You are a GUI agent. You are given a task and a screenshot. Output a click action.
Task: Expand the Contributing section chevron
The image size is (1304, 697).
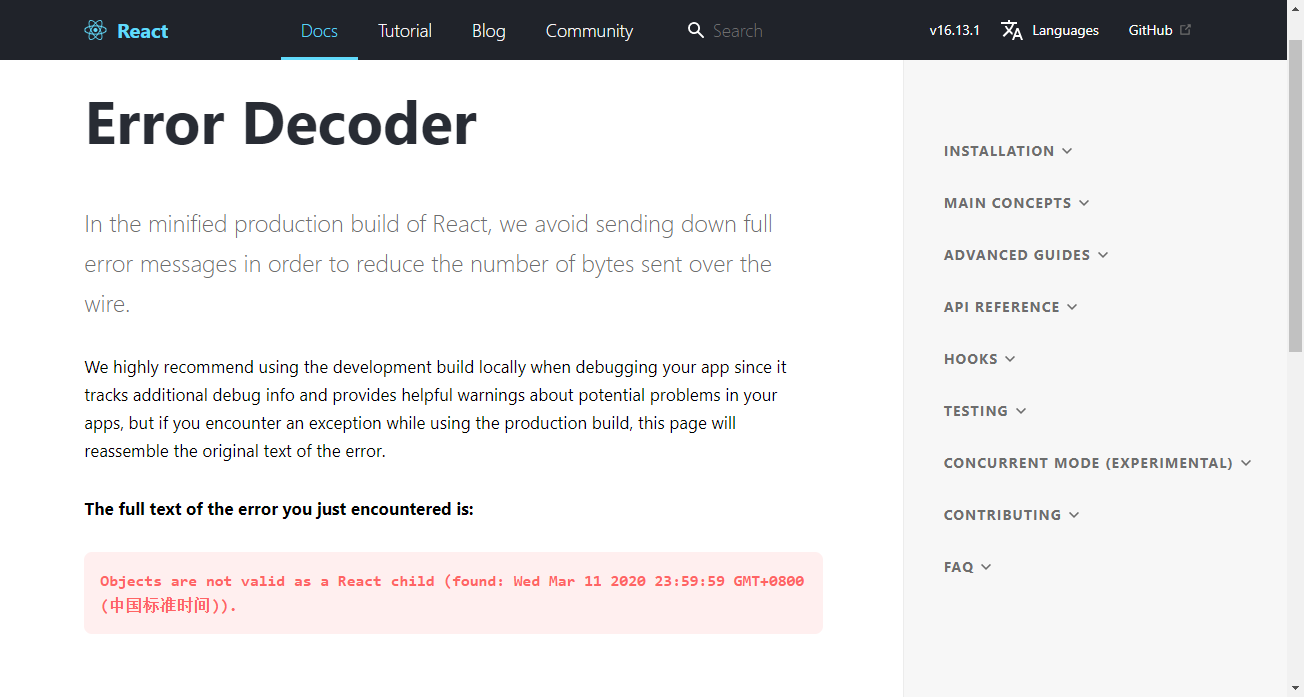click(x=1074, y=515)
